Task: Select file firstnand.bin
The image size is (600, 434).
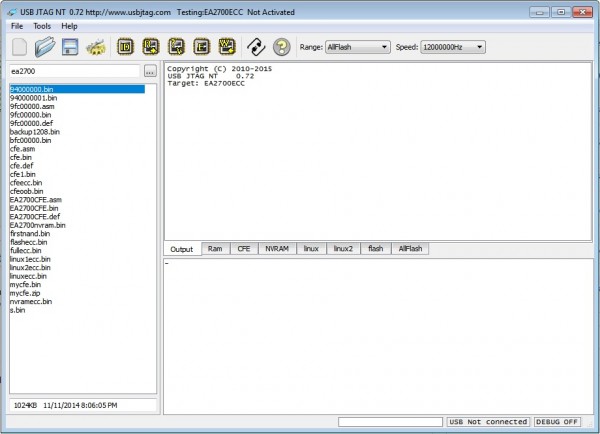Action: point(30,233)
